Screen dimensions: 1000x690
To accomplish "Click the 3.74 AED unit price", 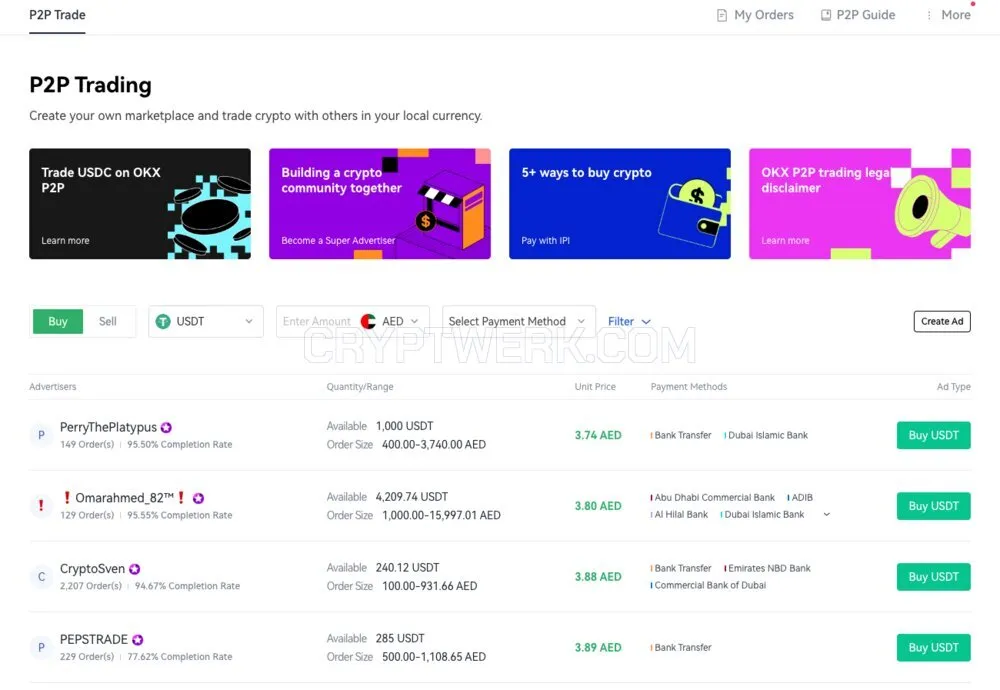I will 598,436.
